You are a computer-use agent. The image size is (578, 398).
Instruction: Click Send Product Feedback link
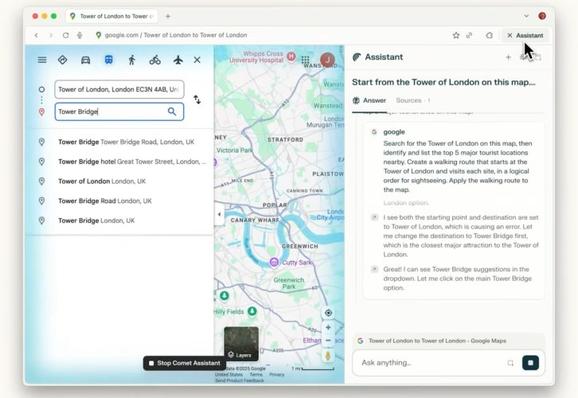[239, 380]
